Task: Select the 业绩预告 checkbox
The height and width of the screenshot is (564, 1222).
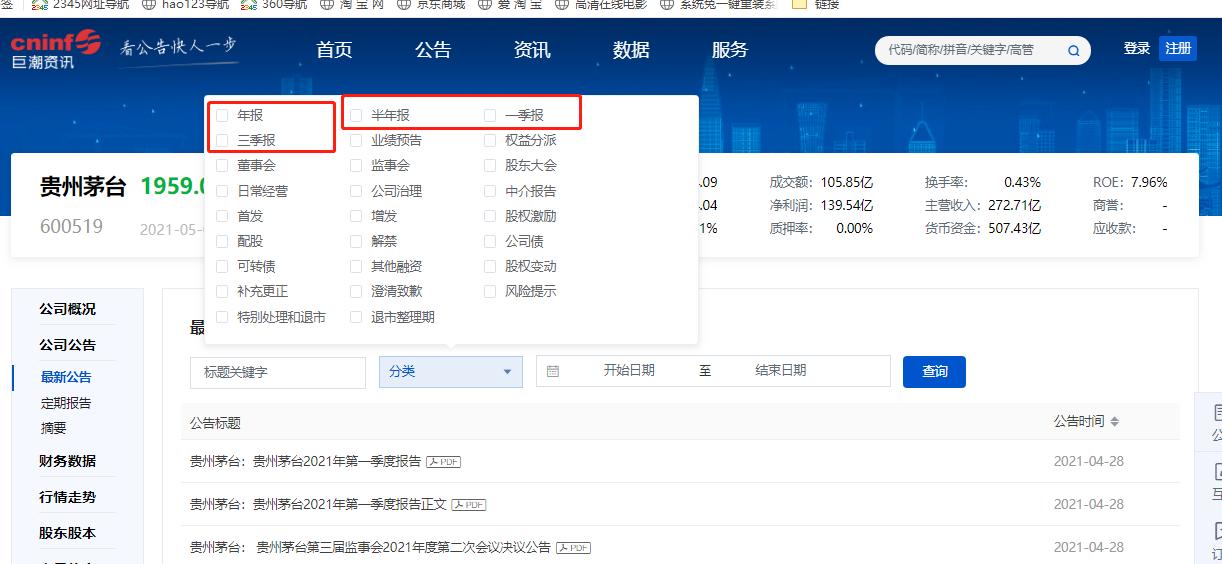Action: click(356, 141)
